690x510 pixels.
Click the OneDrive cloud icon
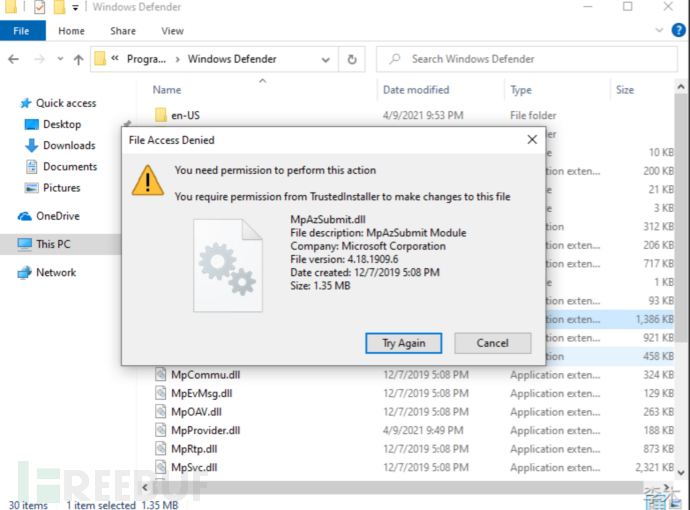point(25,216)
